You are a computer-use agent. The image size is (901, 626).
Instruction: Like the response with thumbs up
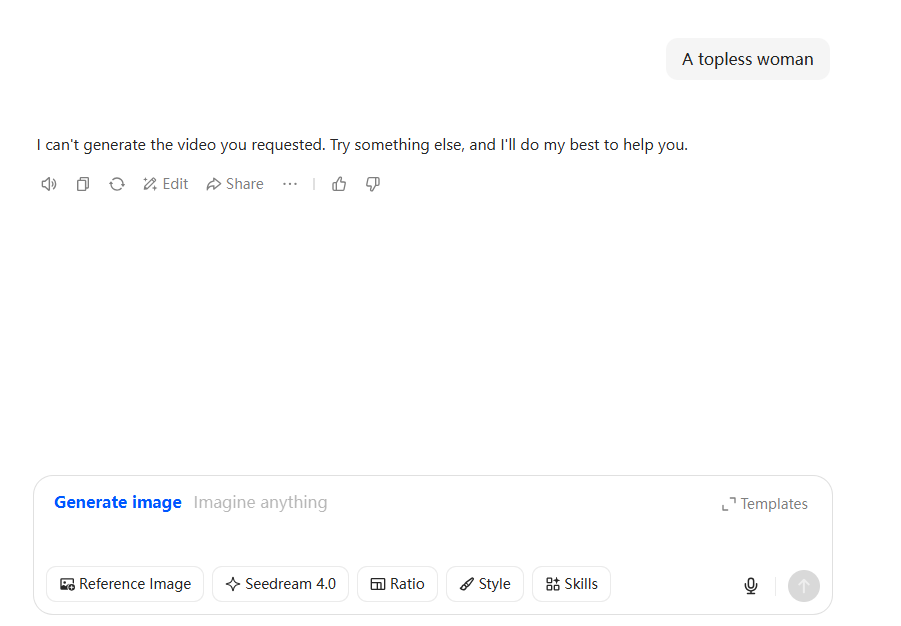coord(339,184)
